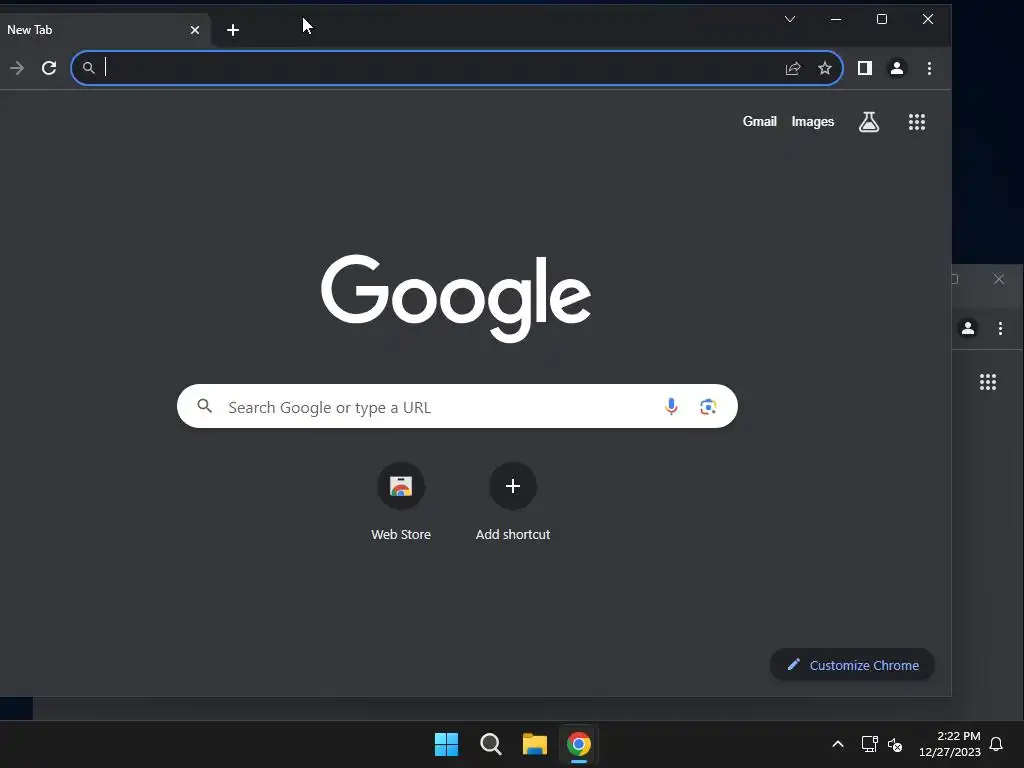Viewport: 1024px width, 768px height.
Task: Reload the current page
Action: 49,68
